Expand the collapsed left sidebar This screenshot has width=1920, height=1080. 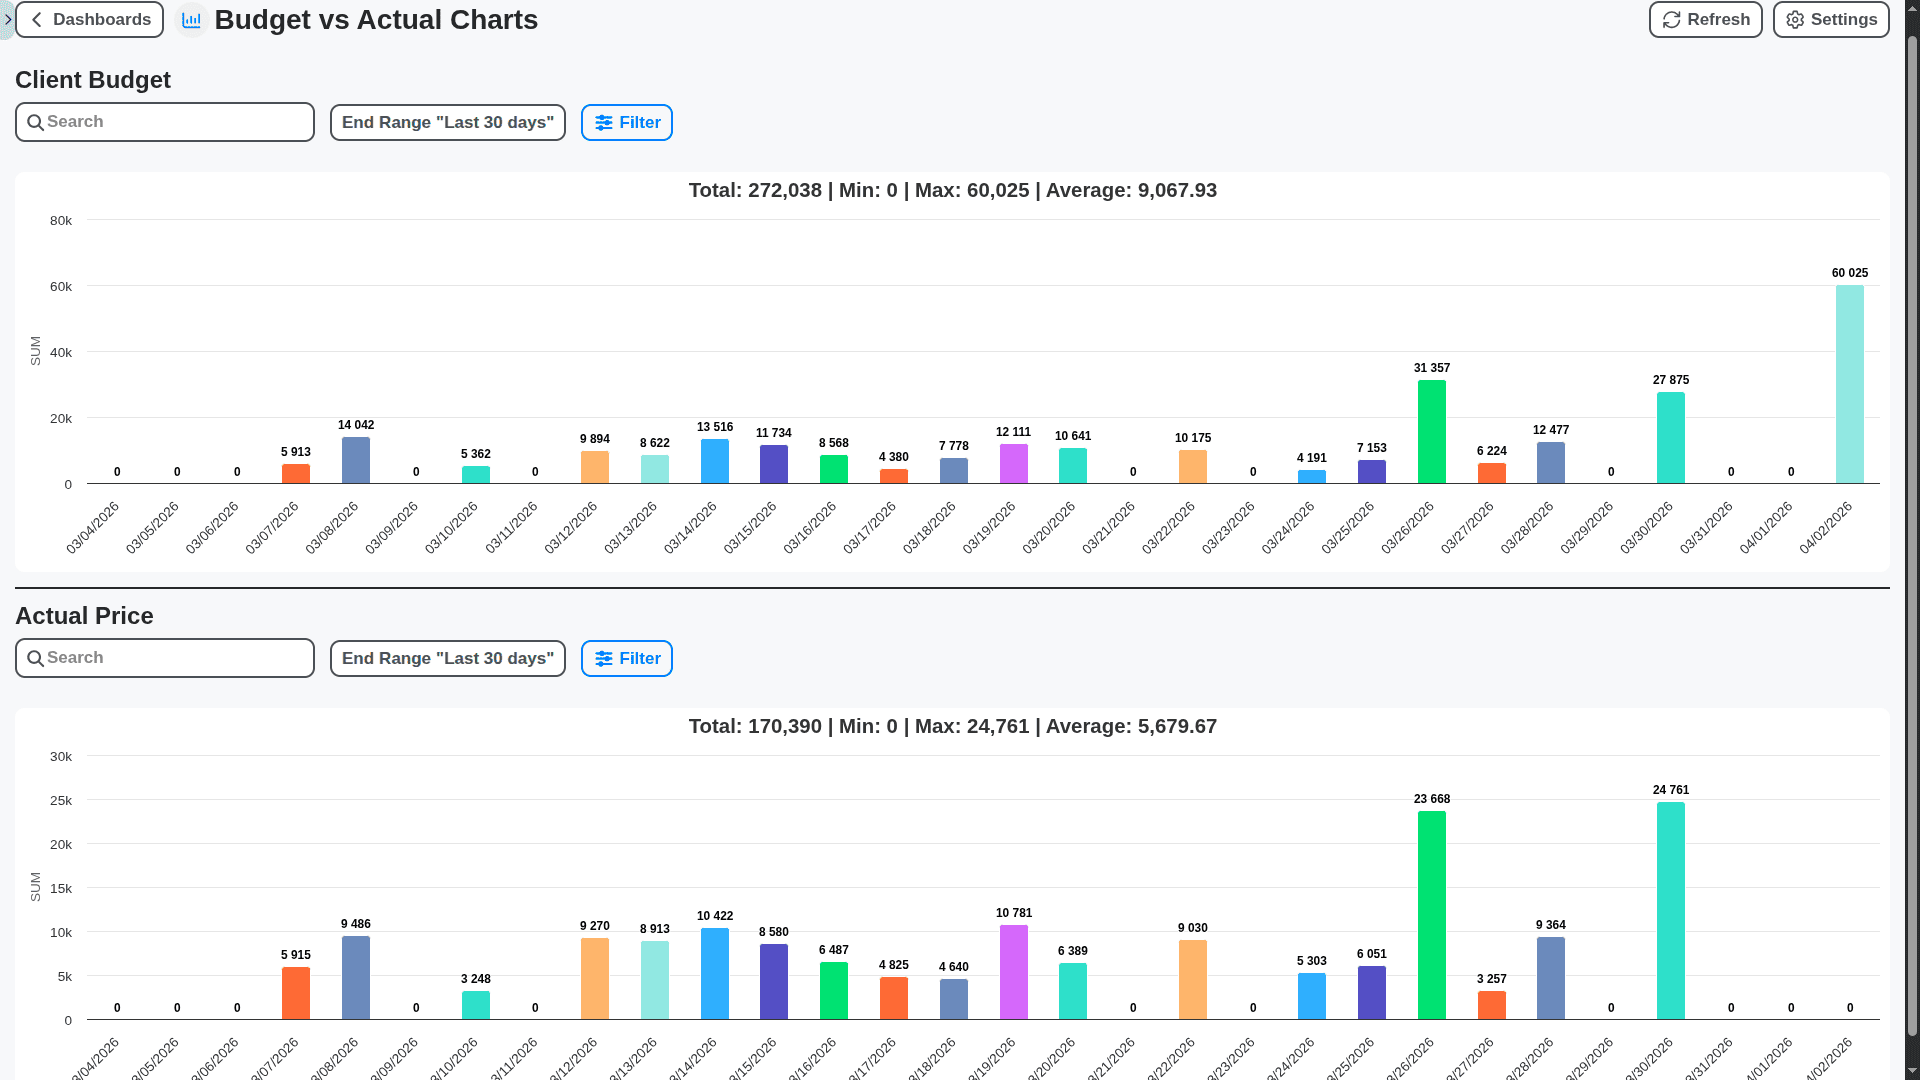click(x=7, y=19)
